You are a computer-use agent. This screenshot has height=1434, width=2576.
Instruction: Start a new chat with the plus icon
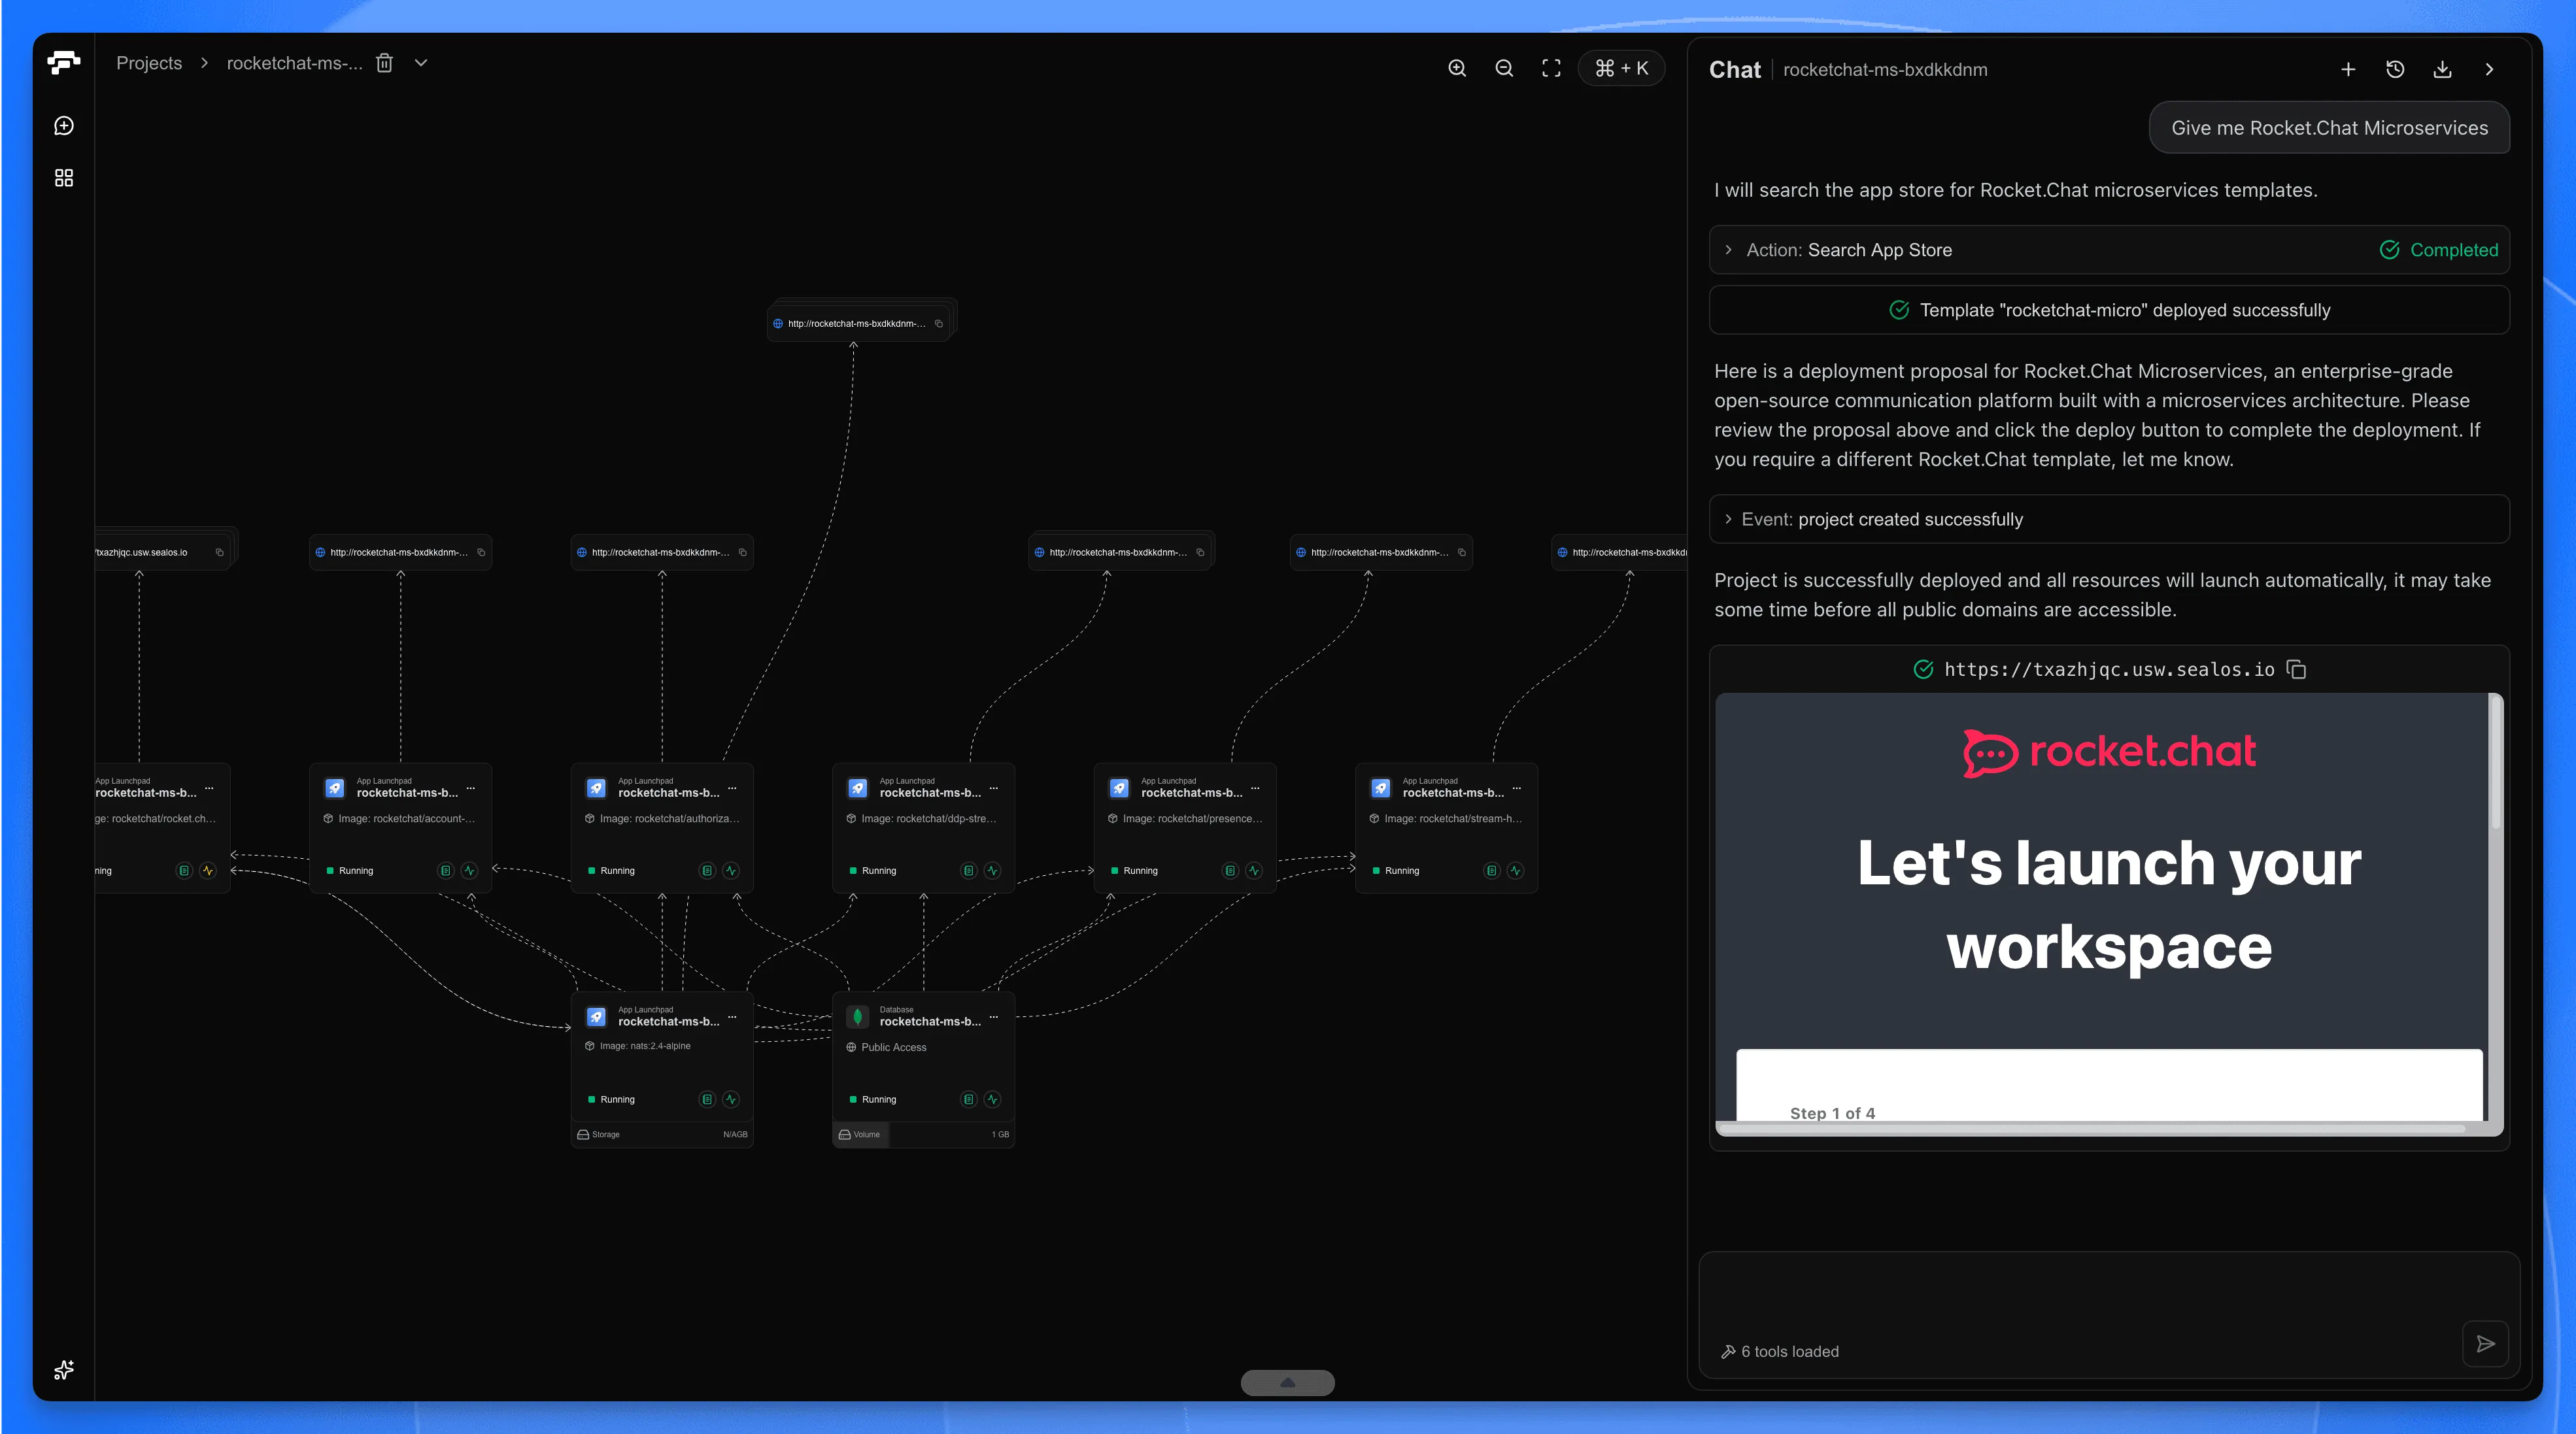click(2348, 69)
